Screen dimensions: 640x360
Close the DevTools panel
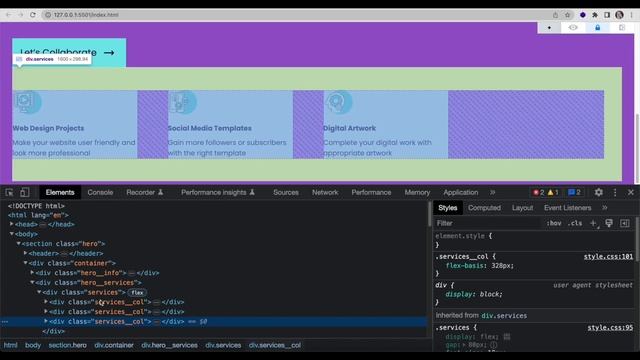pos(631,192)
